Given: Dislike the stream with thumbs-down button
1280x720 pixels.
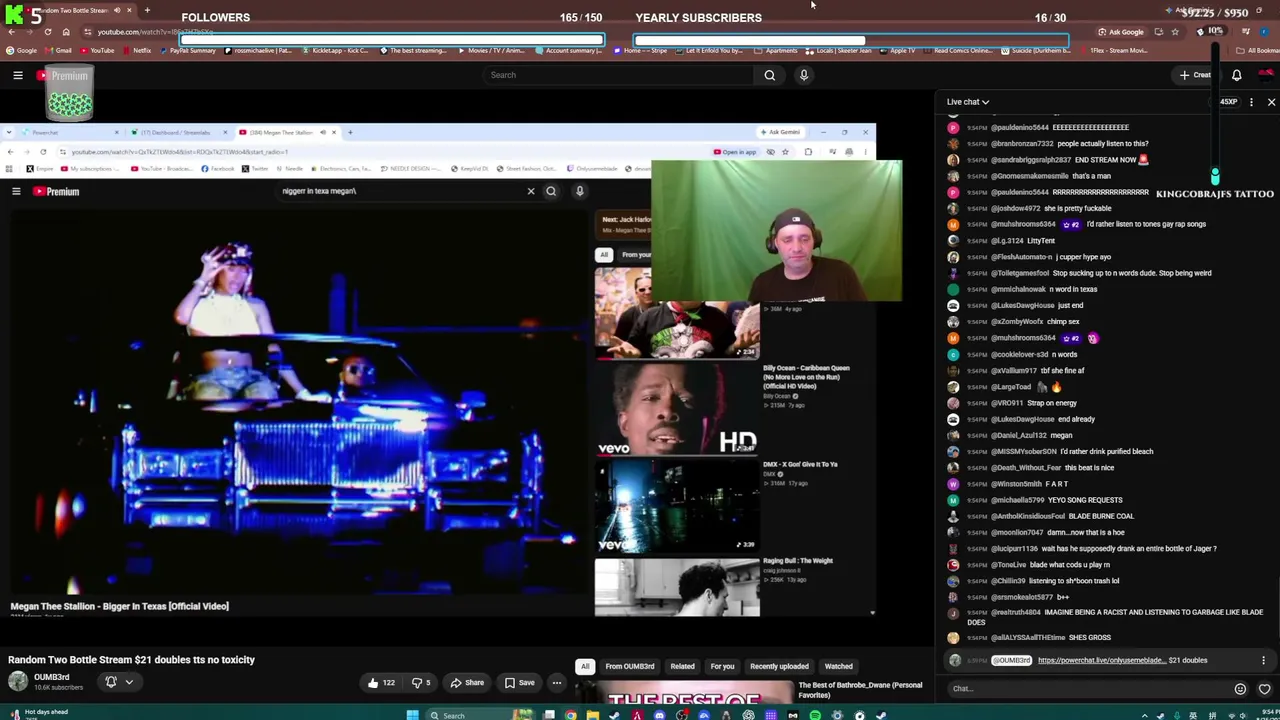Looking at the screenshot, I should [x=421, y=683].
